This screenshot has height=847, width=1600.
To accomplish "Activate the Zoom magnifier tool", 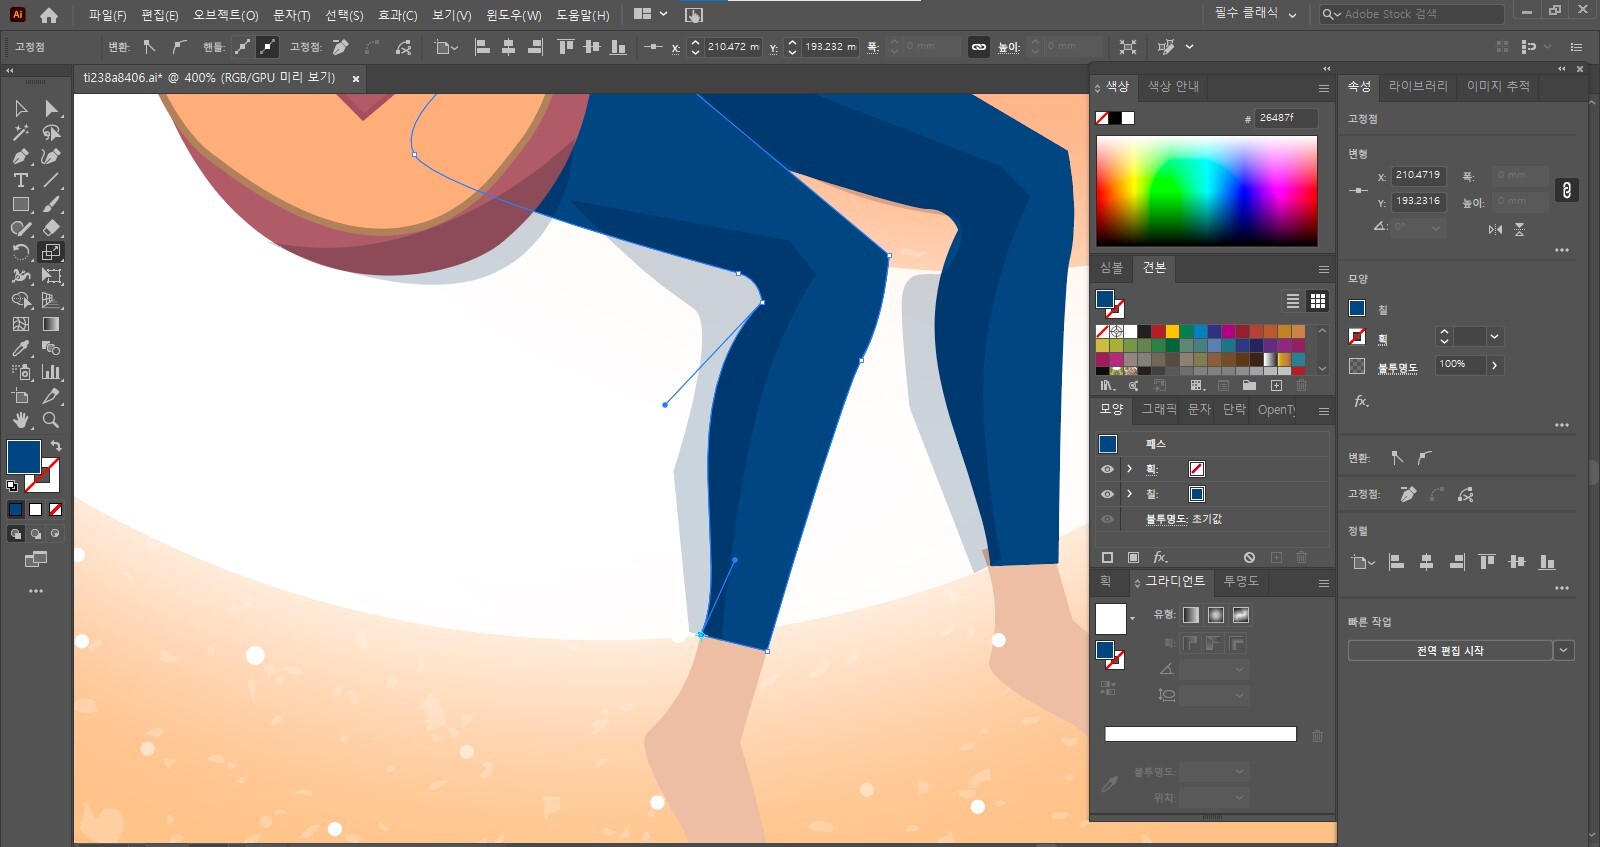I will tap(51, 420).
